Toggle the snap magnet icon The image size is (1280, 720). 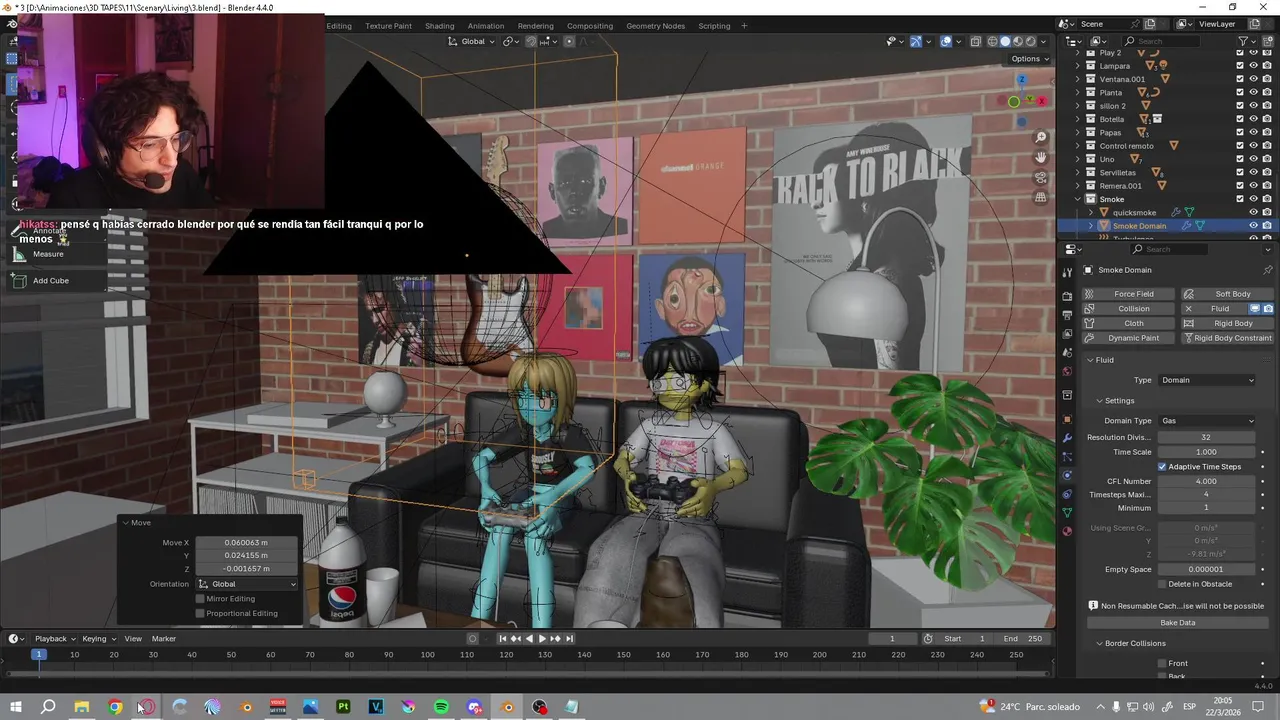[x=531, y=41]
